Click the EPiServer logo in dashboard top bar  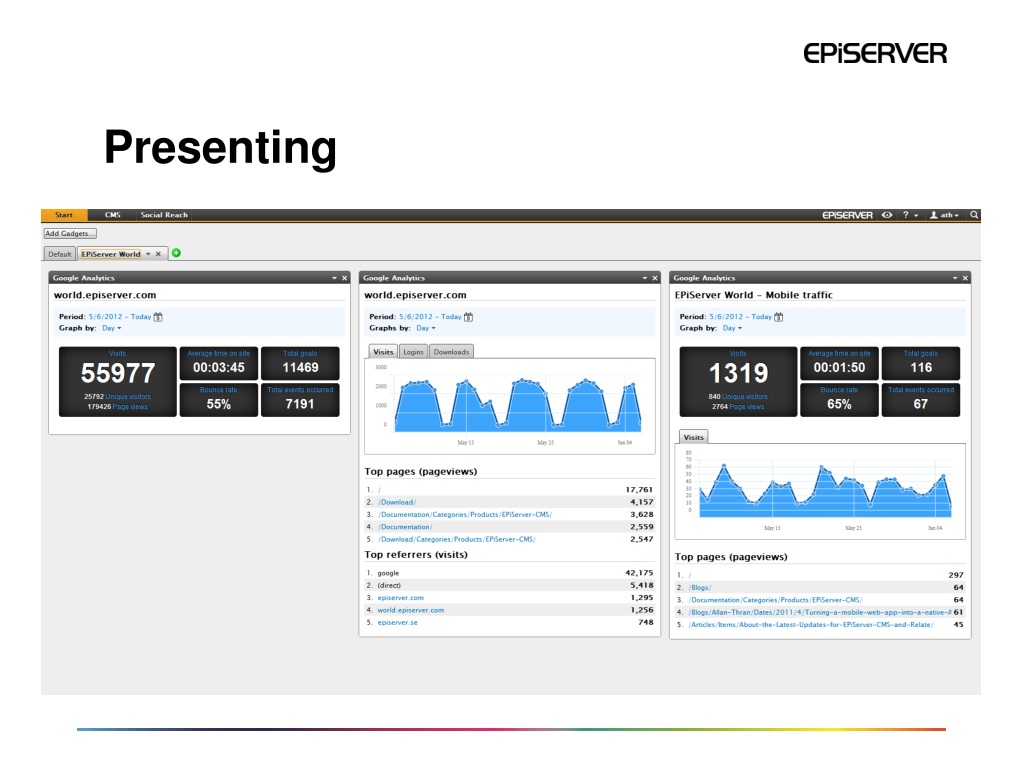pyautogui.click(x=847, y=215)
